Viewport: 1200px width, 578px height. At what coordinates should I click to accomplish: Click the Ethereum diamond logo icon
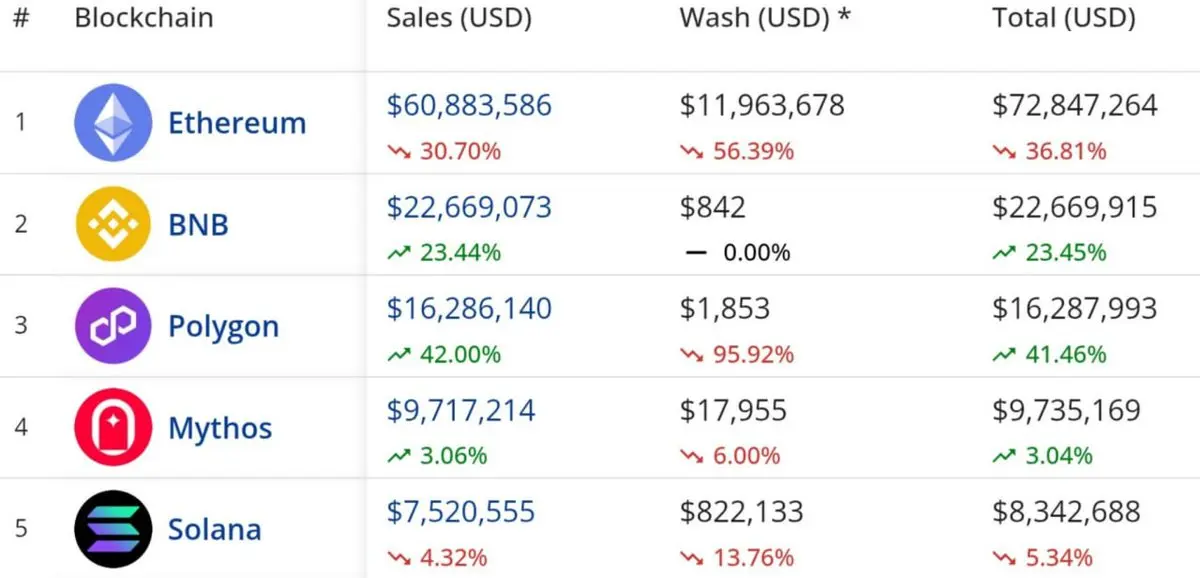tap(113, 122)
